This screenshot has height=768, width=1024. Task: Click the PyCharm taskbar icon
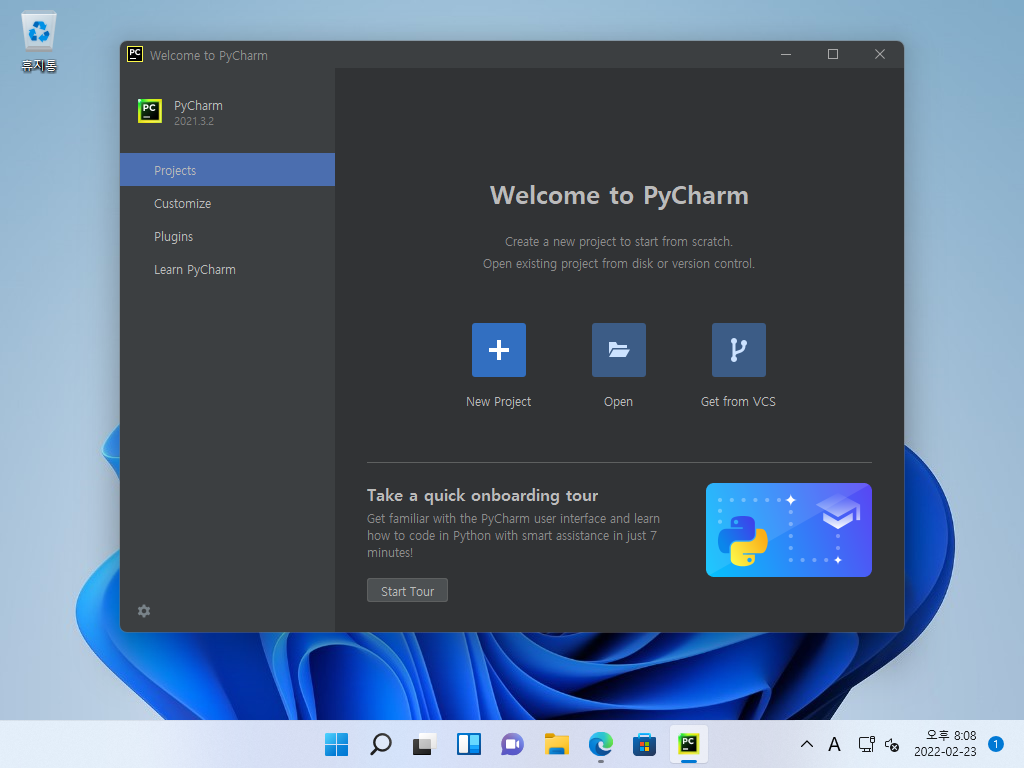tap(688, 744)
